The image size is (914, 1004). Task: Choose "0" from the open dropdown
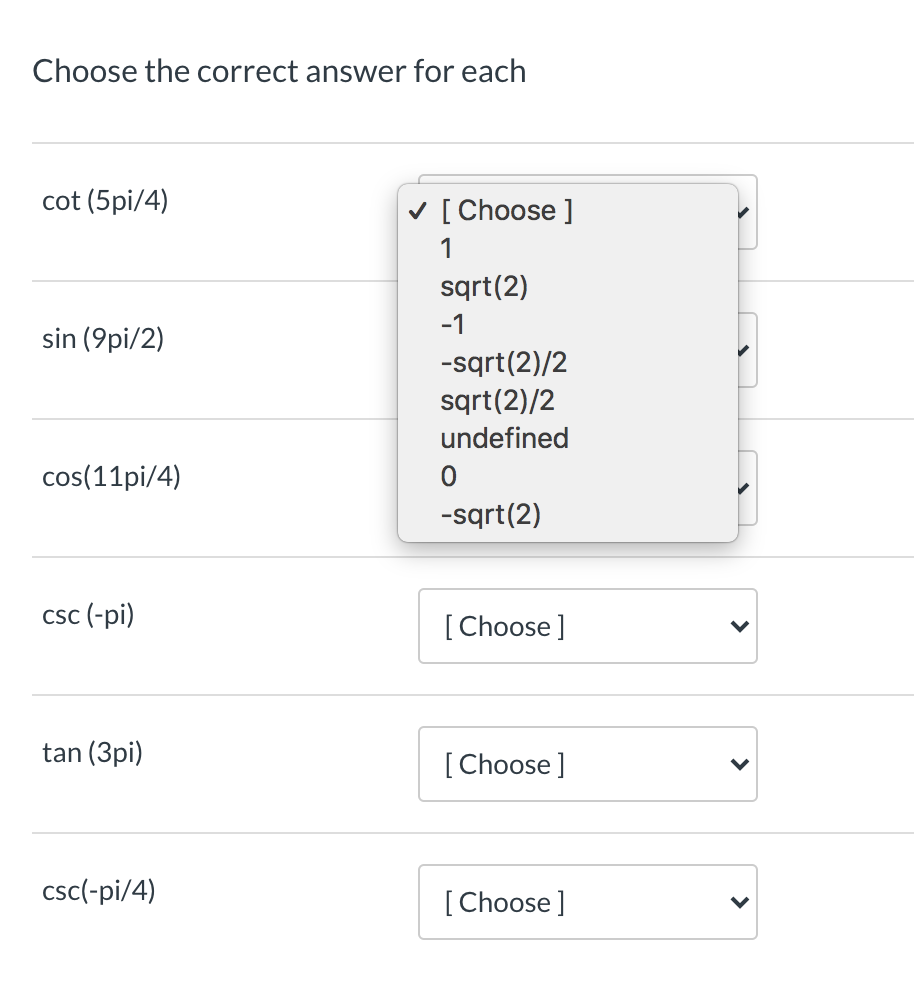tap(447, 476)
